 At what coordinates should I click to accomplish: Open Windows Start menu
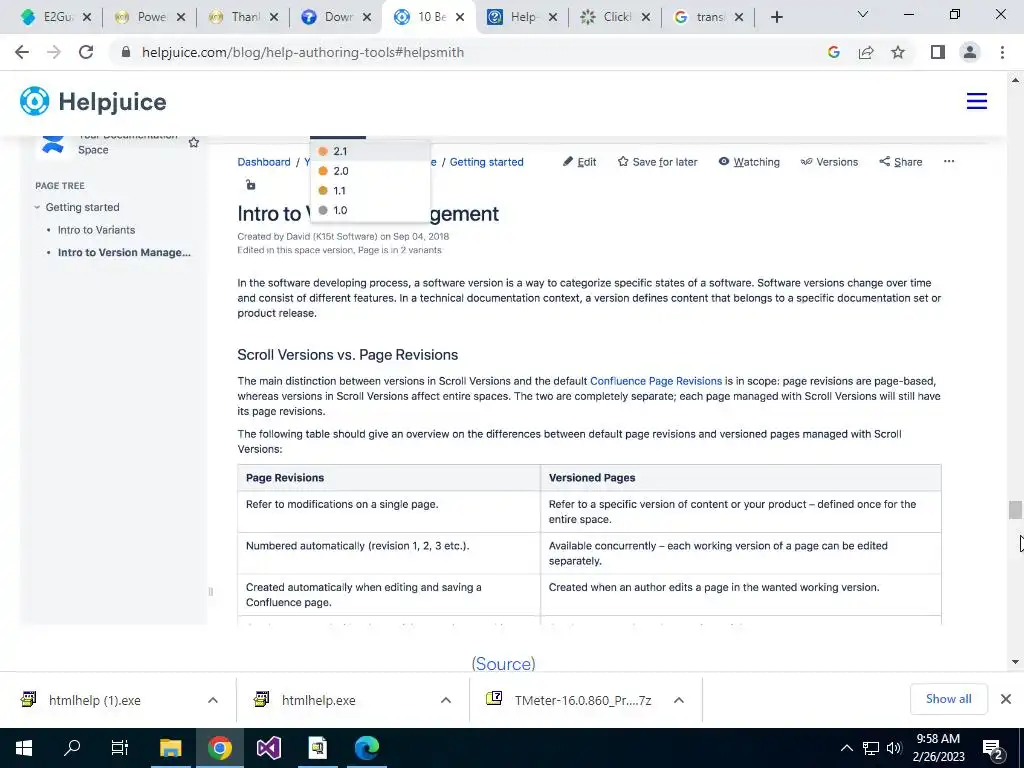[24, 748]
